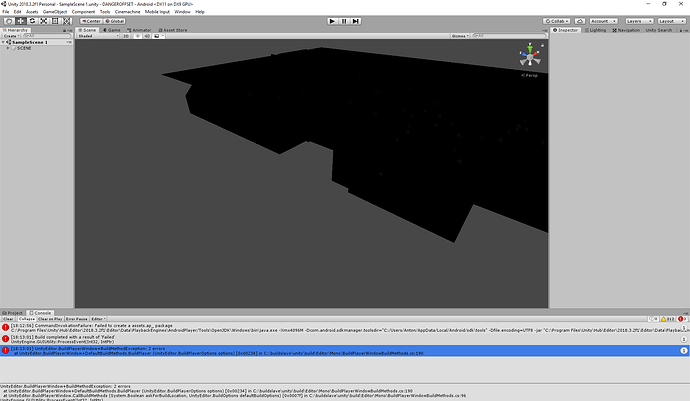Image resolution: width=690 pixels, height=401 pixels.
Task: Toggle 2D view in Scene
Action: (126, 36)
